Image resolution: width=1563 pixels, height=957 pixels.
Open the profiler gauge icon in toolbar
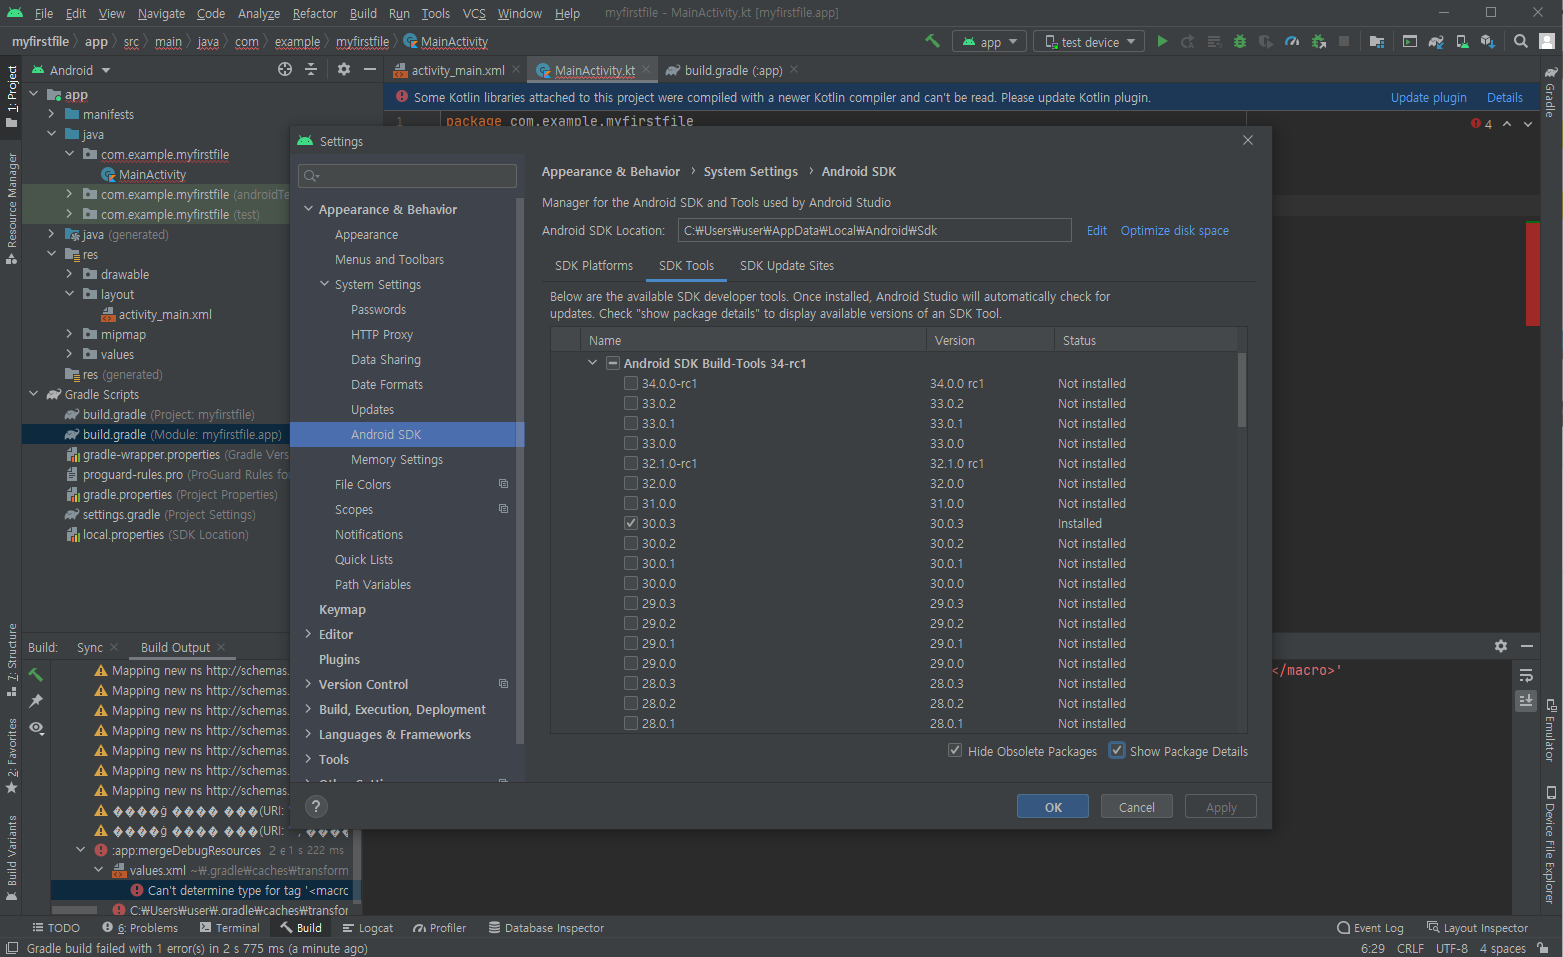1292,41
